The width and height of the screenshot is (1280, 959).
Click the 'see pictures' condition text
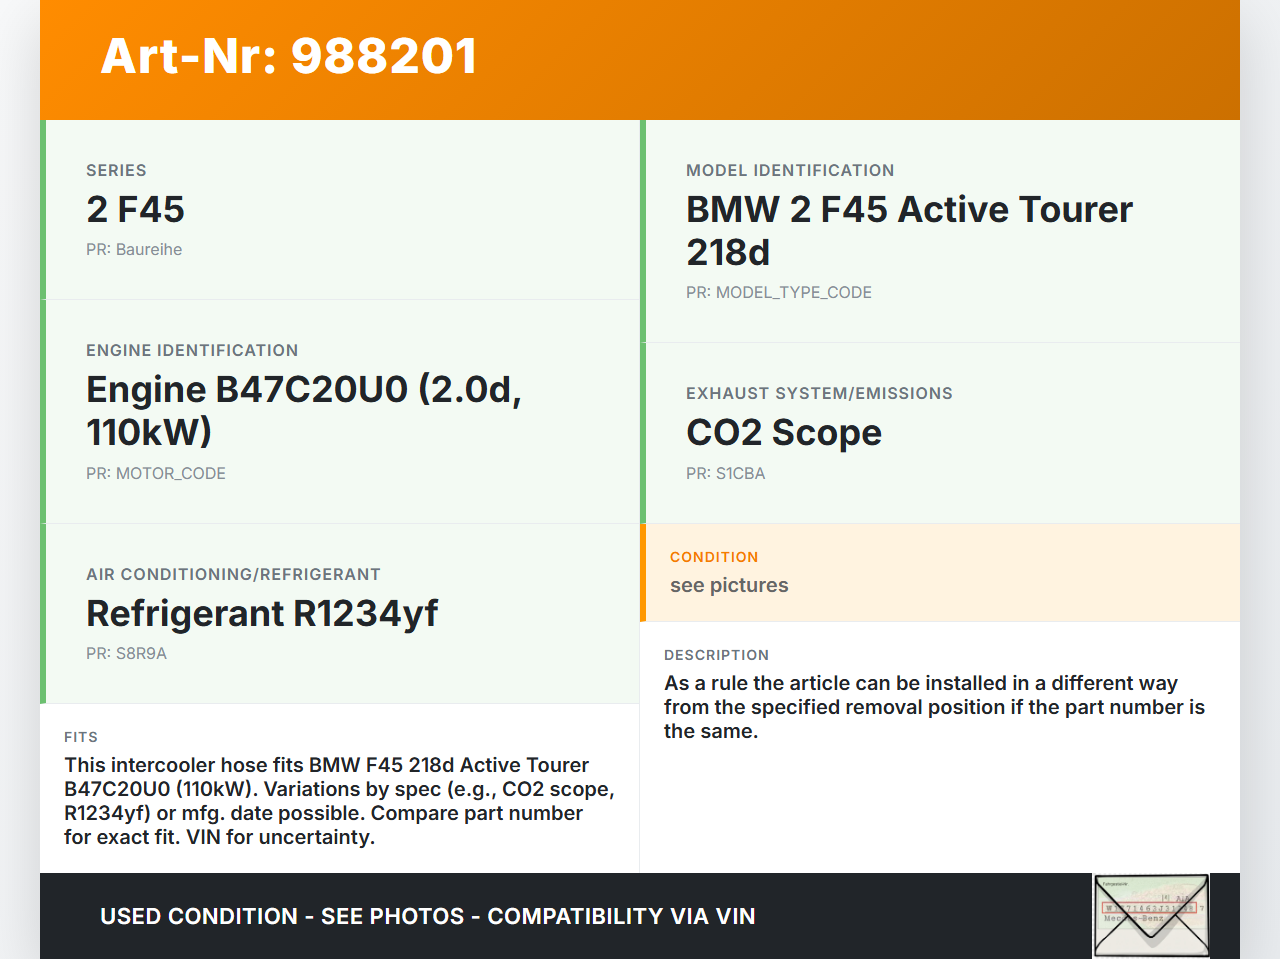(x=729, y=586)
